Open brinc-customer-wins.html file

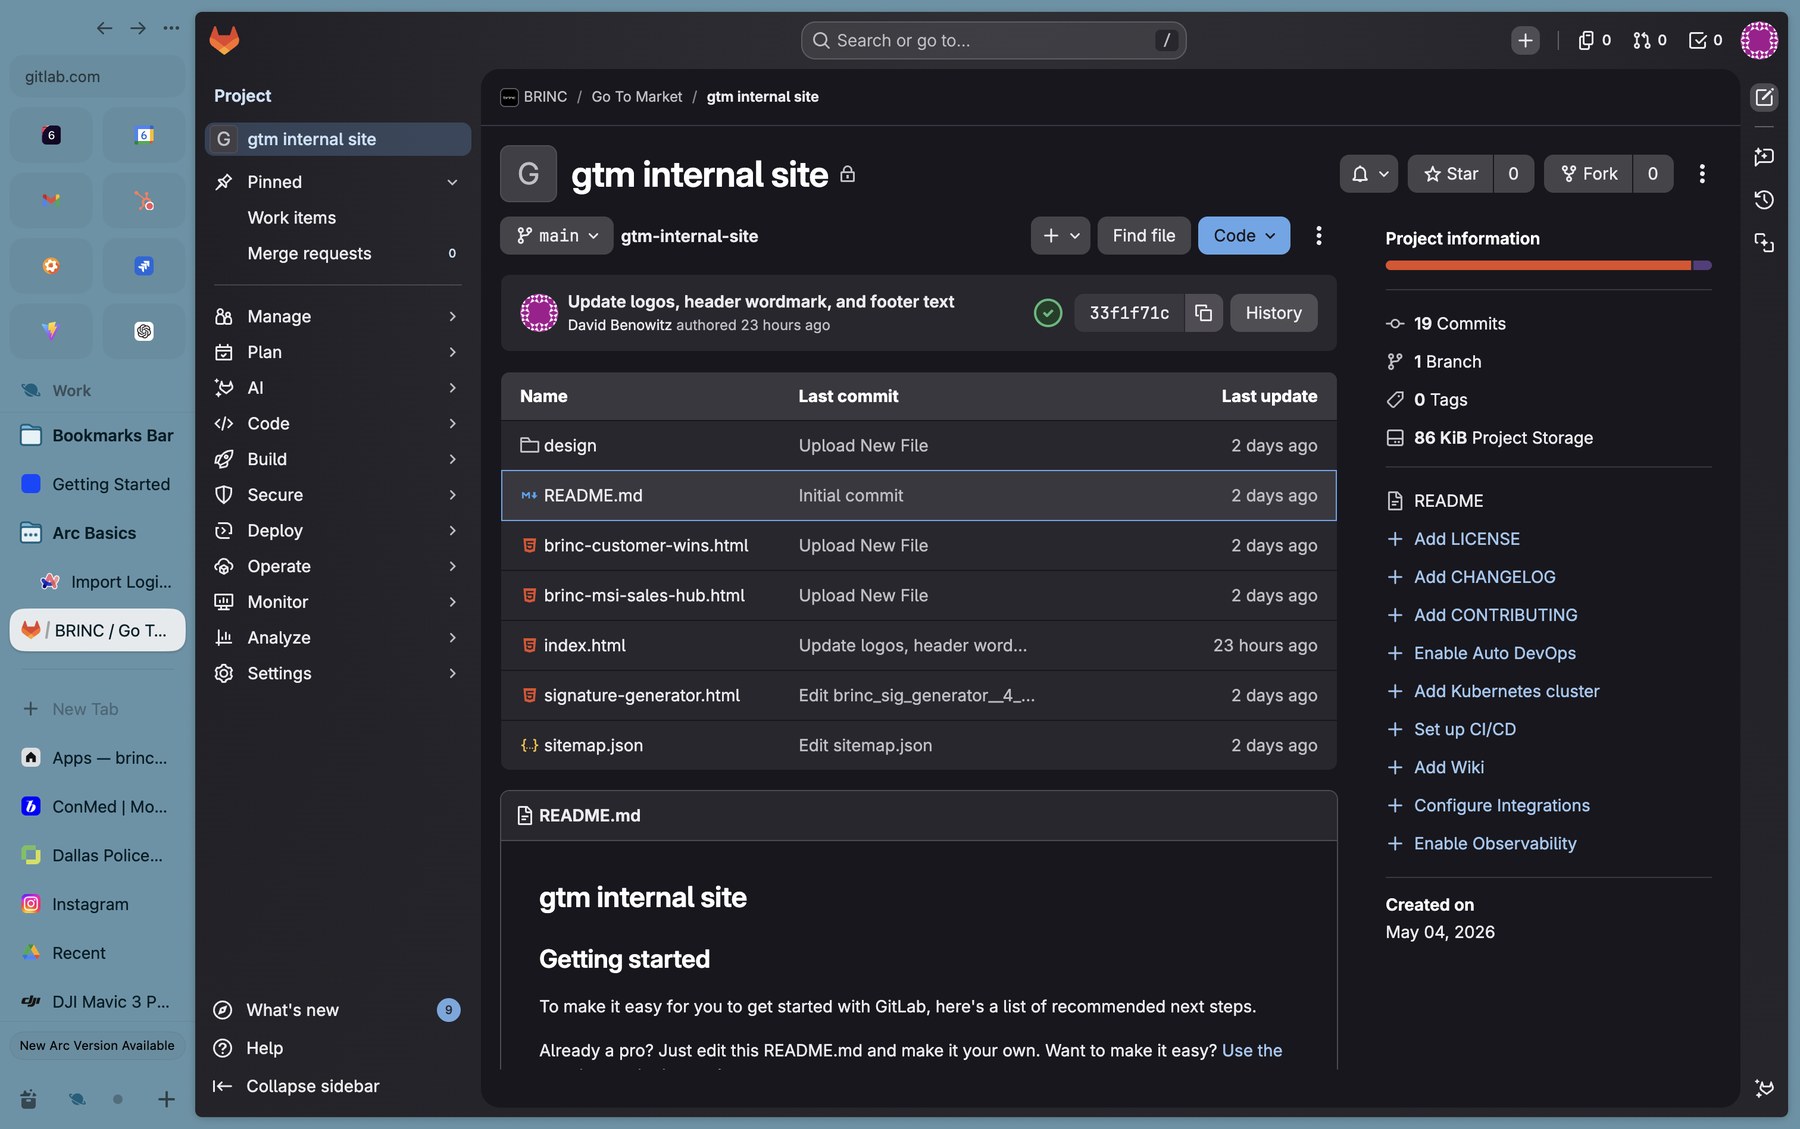645,546
